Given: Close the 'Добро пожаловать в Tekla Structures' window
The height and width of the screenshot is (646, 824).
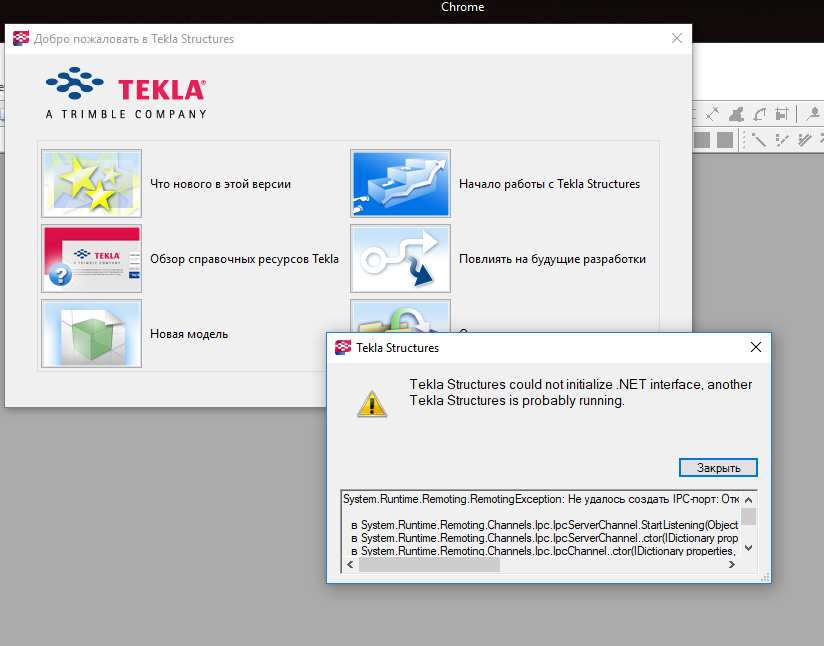Looking at the screenshot, I should pos(677,38).
